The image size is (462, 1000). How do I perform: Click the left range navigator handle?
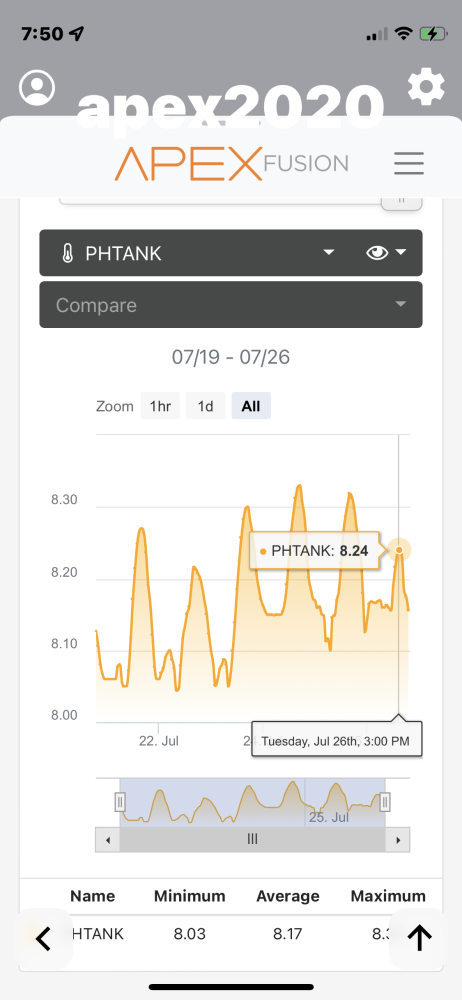(120, 802)
